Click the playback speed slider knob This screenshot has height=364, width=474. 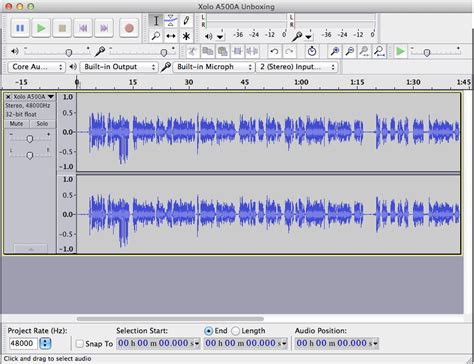427,52
